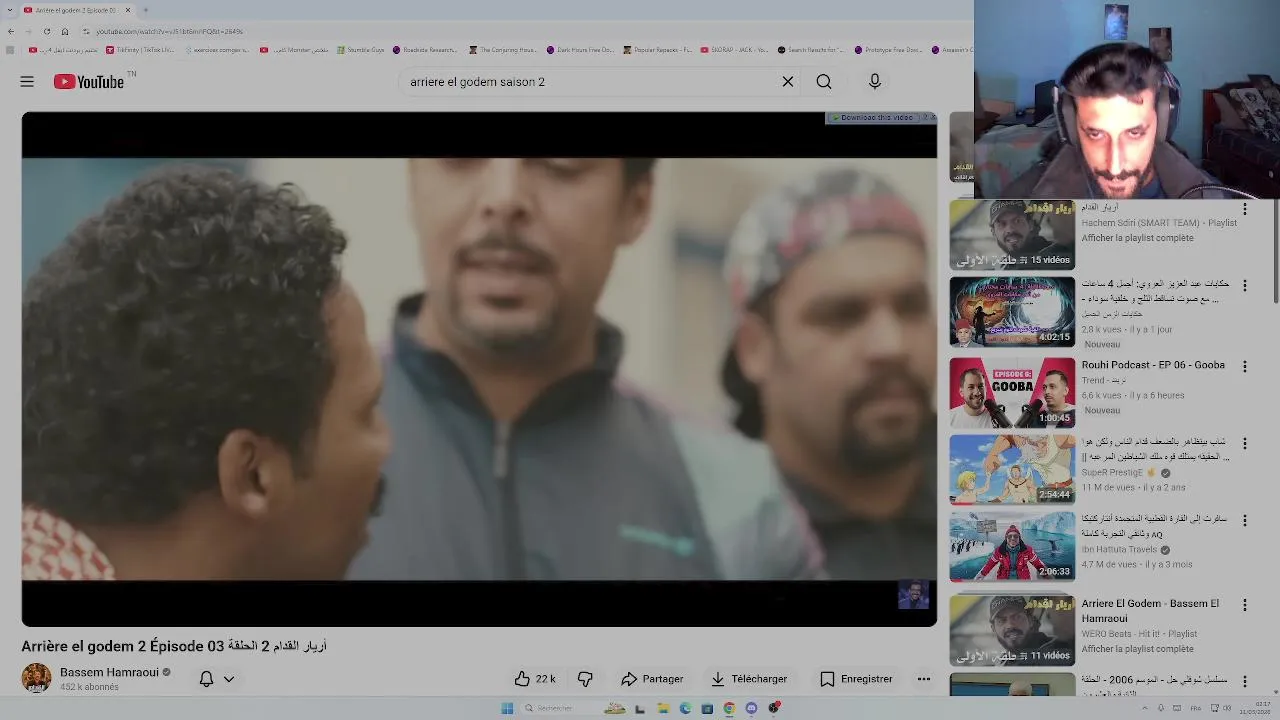Start voice search with the microphone

point(875,82)
